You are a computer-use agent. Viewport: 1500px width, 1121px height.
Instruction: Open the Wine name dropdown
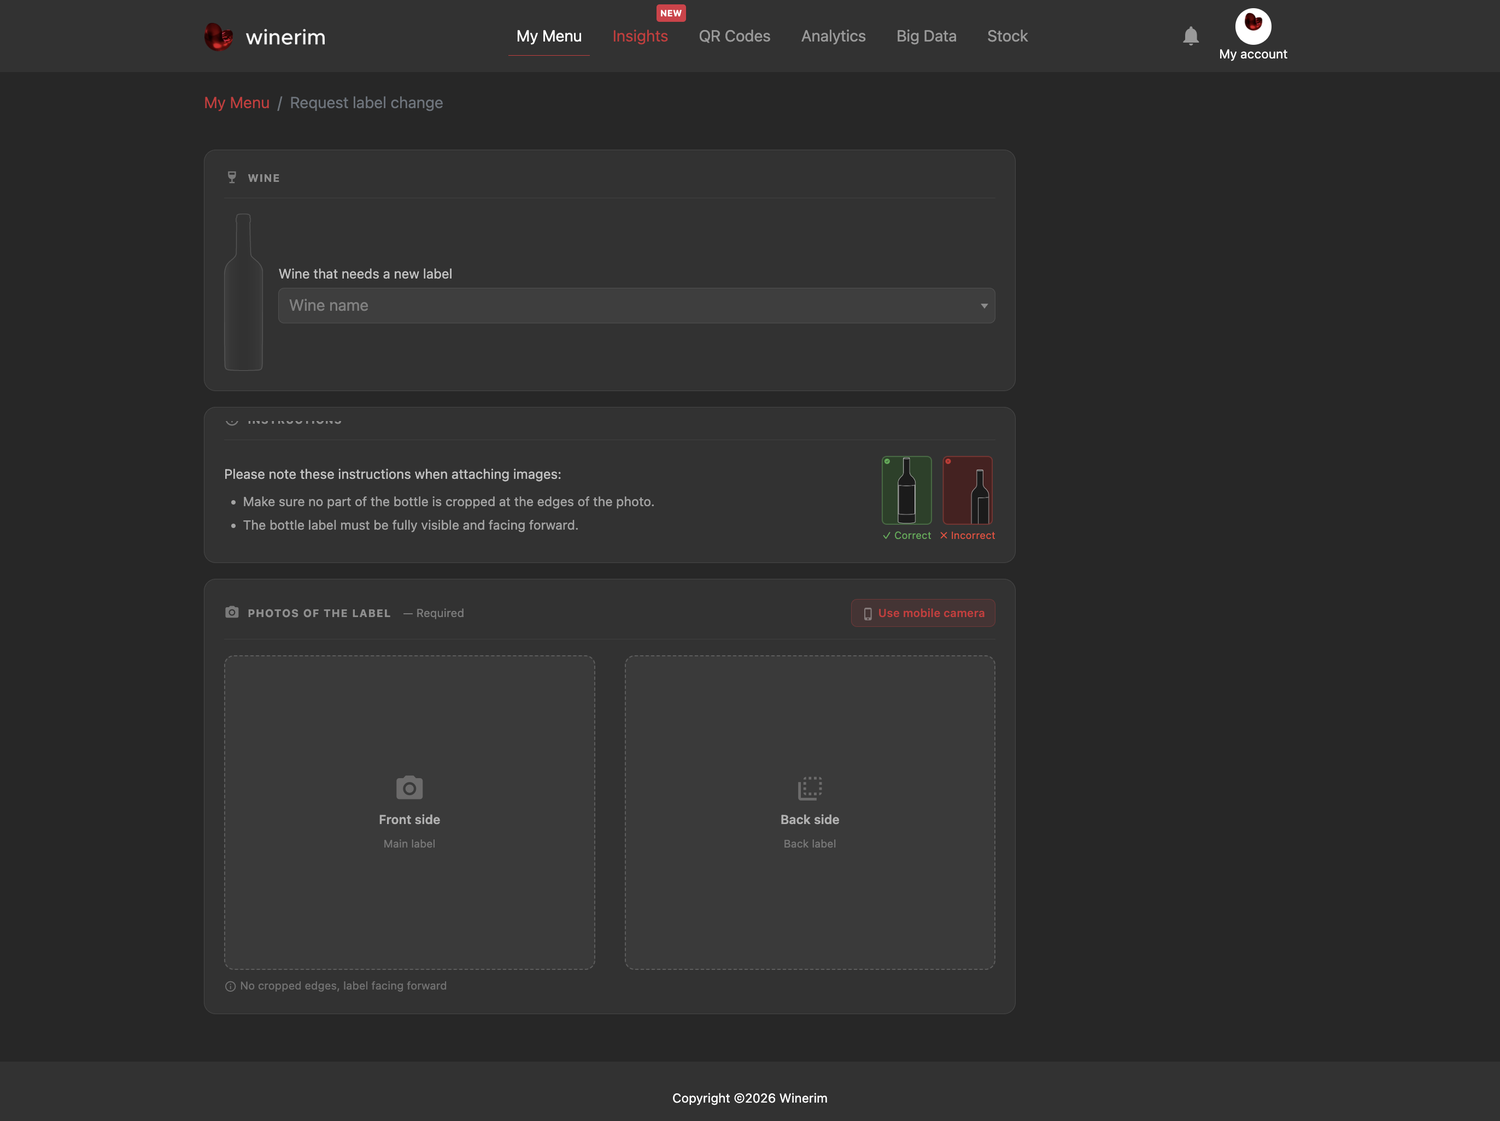coord(636,306)
